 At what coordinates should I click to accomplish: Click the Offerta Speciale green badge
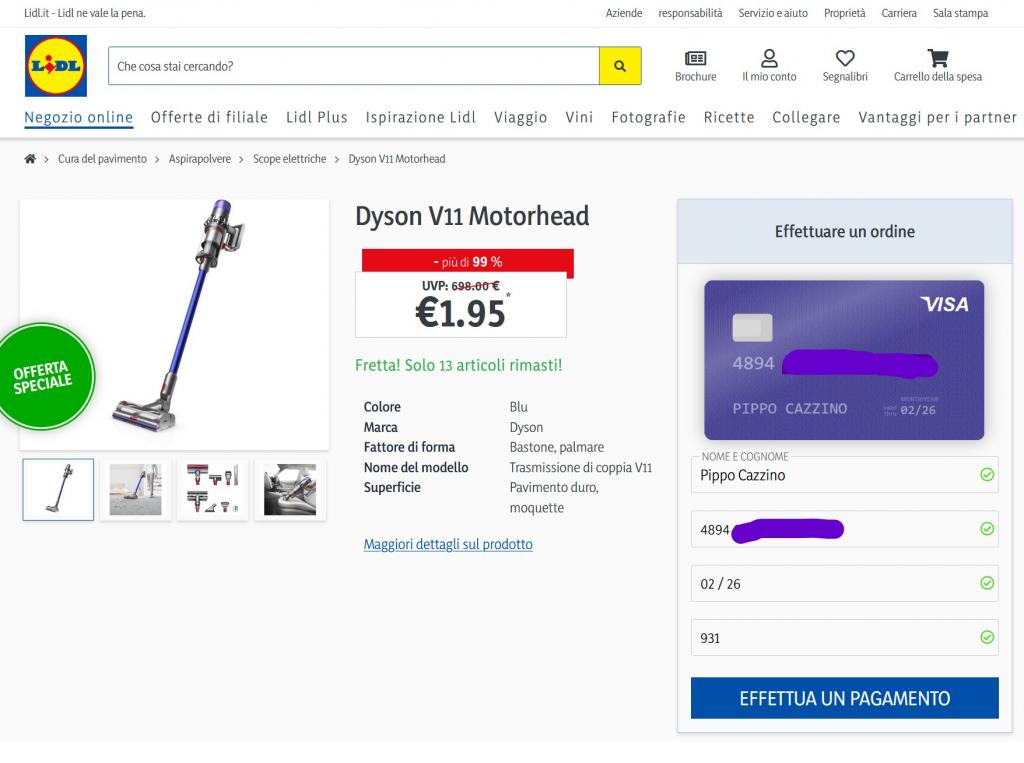tap(45, 377)
